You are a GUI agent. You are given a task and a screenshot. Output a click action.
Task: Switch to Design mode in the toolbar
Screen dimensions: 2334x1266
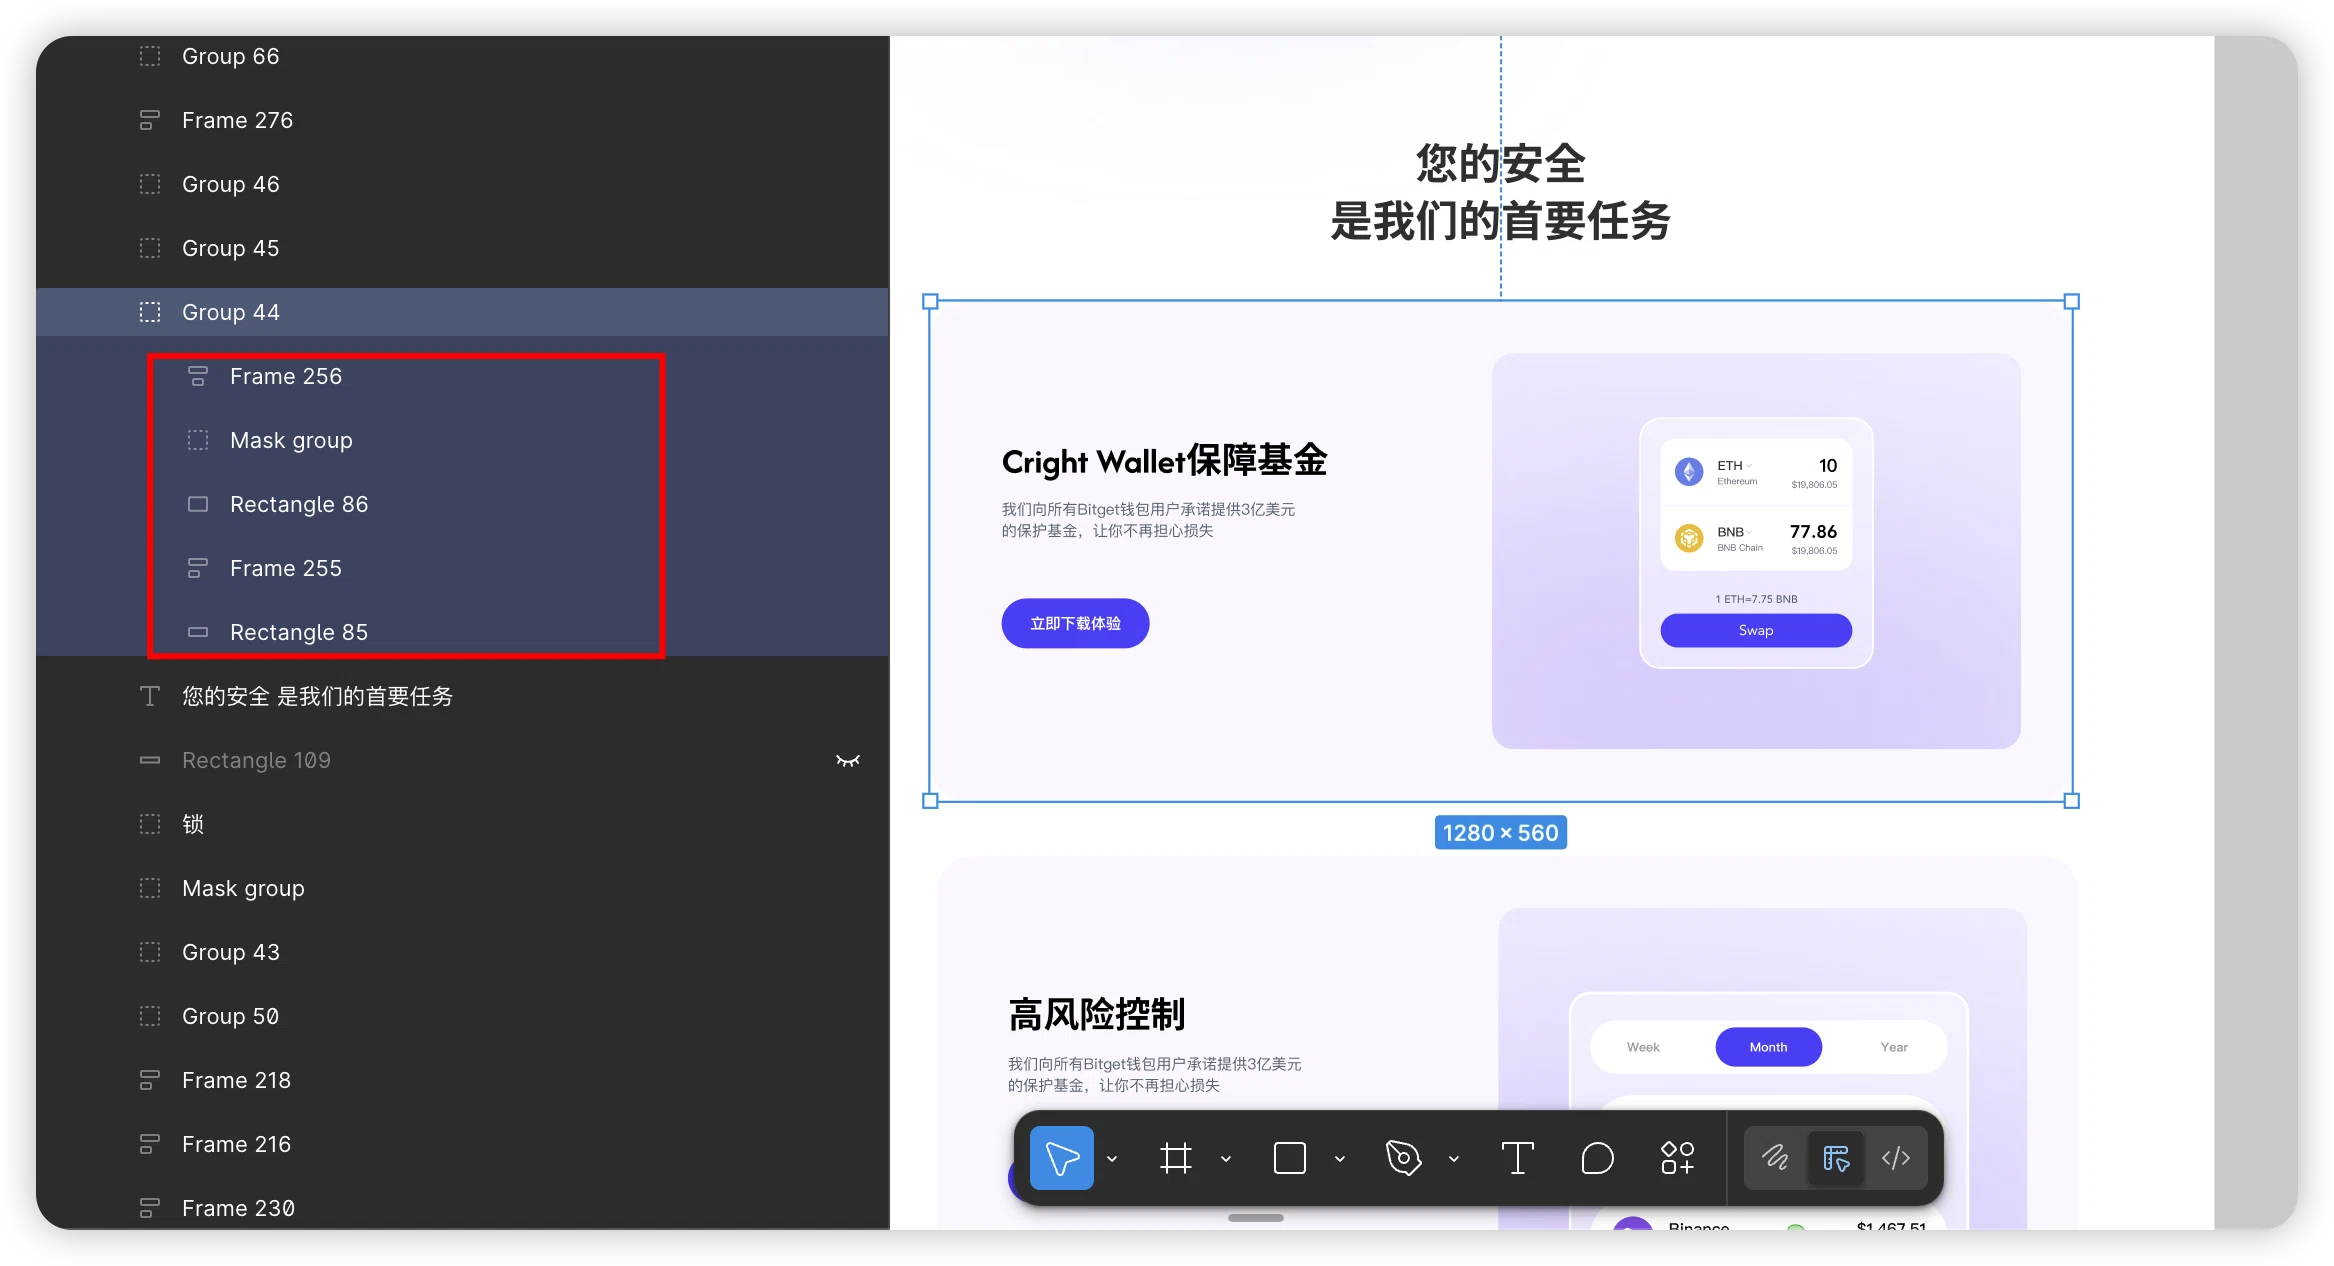coord(1836,1158)
